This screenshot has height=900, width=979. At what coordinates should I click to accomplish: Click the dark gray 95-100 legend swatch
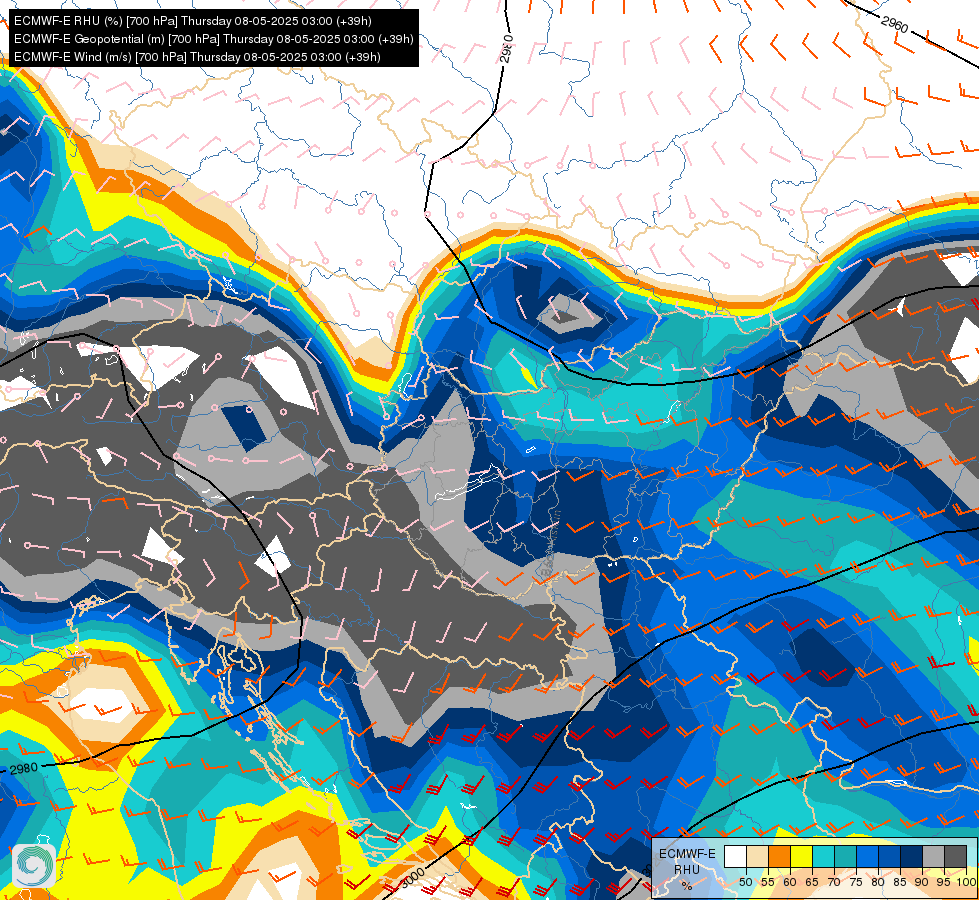coord(955,857)
